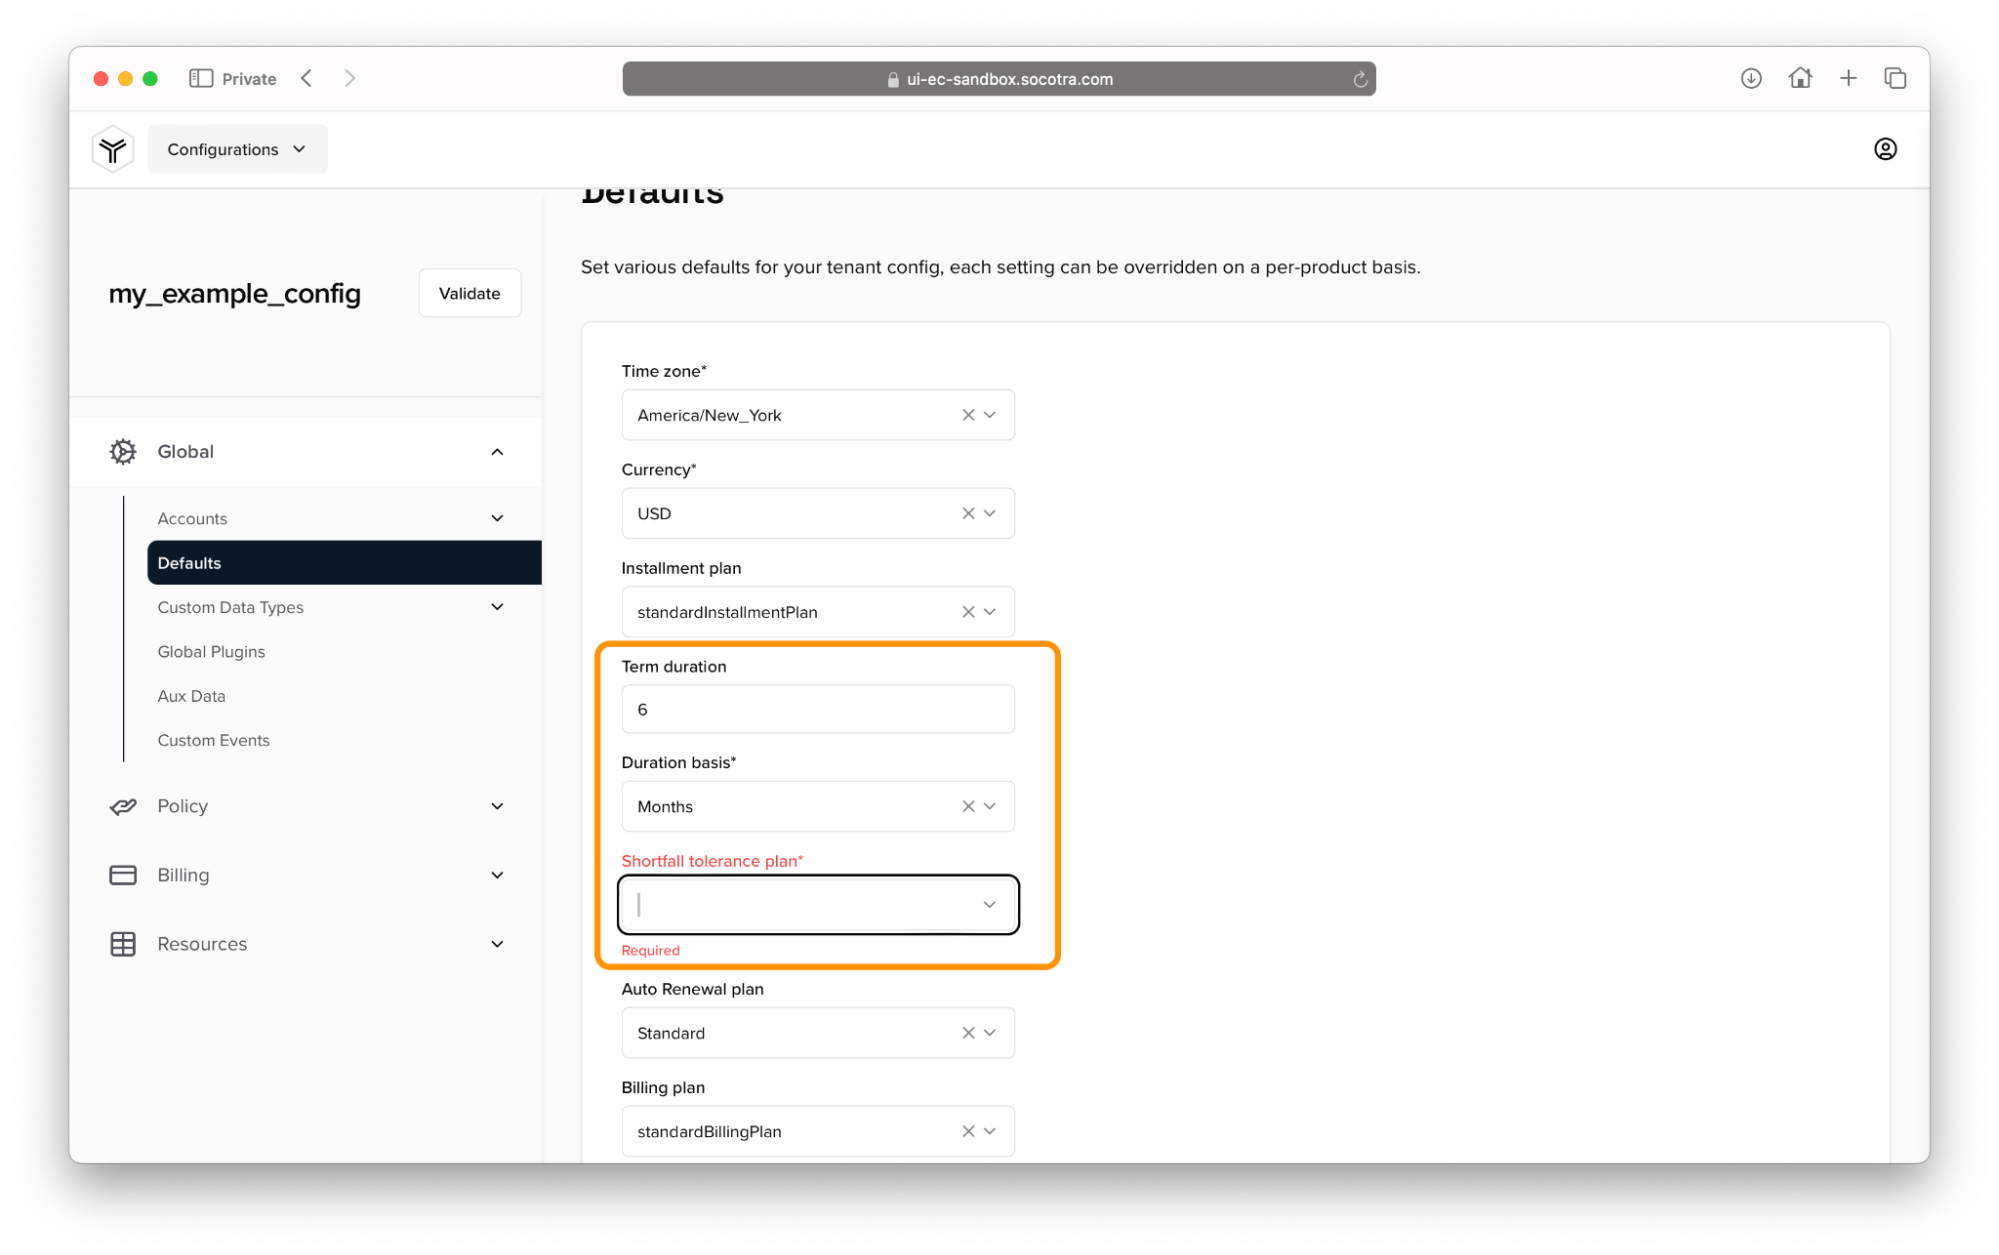Click the Resources grid icon

[x=123, y=944]
